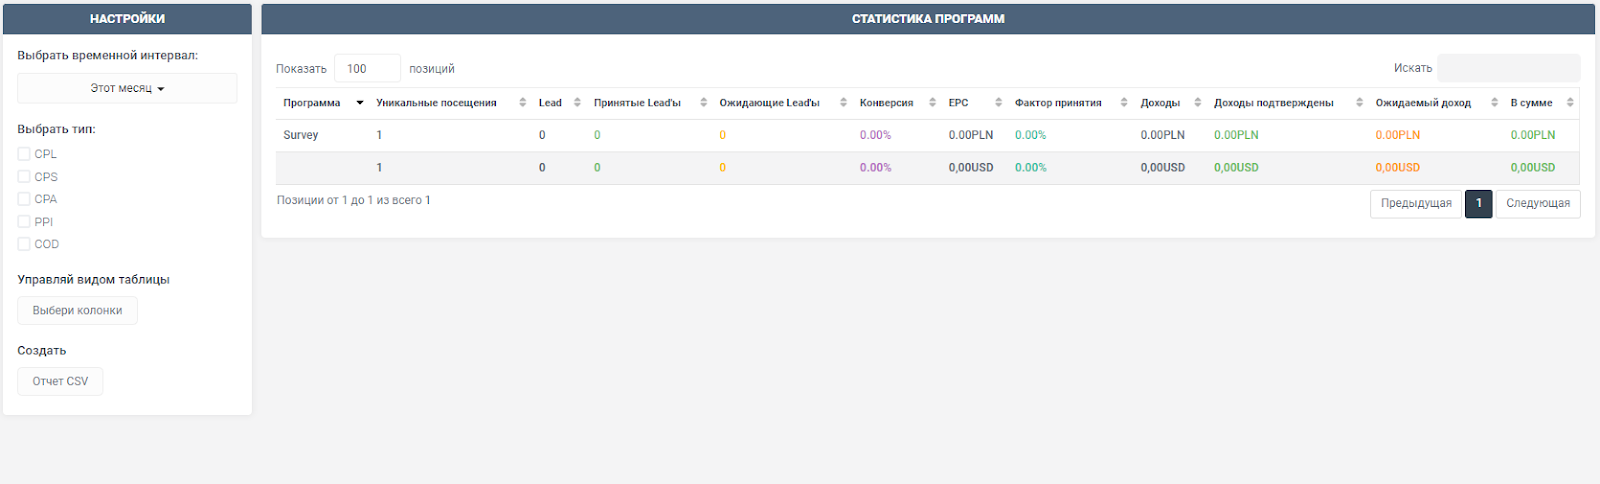This screenshot has height=484, width=1600.
Task: Enable the CPL type checkbox
Action: click(x=24, y=154)
